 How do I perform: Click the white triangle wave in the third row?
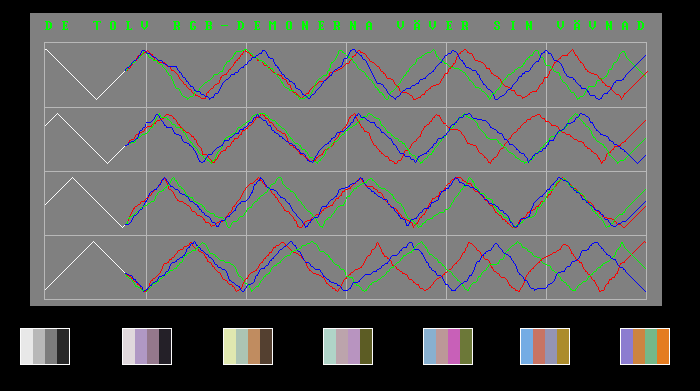(x=85, y=202)
